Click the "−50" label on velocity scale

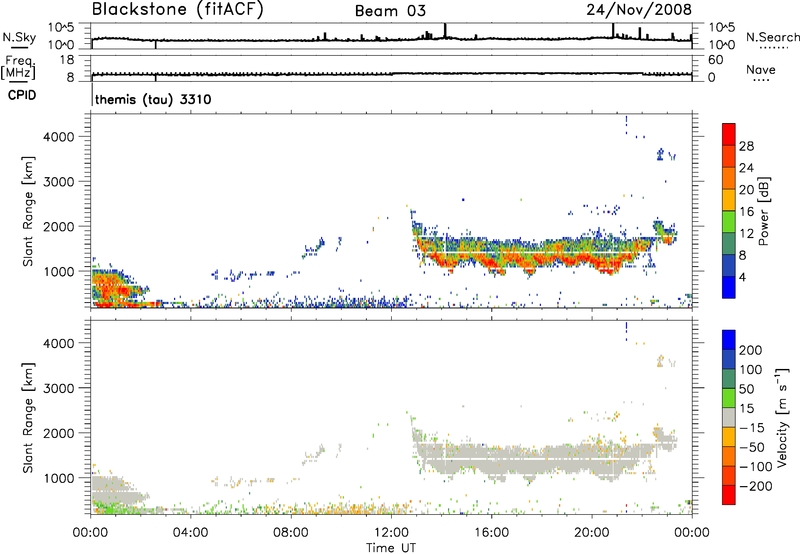(752, 447)
